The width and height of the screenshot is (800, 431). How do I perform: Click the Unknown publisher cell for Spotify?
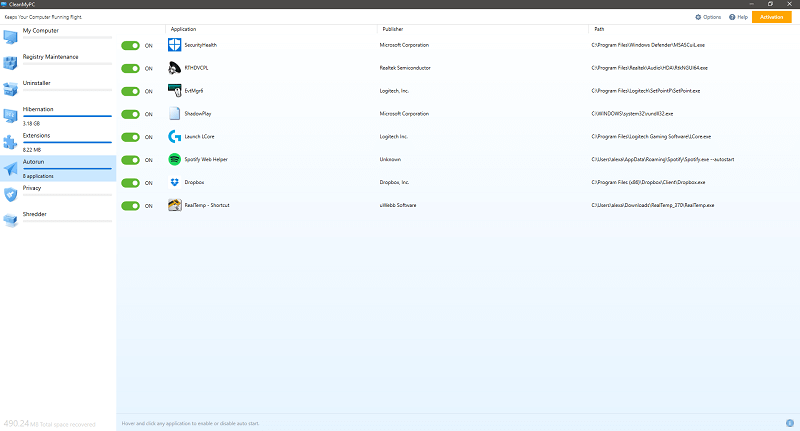click(x=390, y=159)
